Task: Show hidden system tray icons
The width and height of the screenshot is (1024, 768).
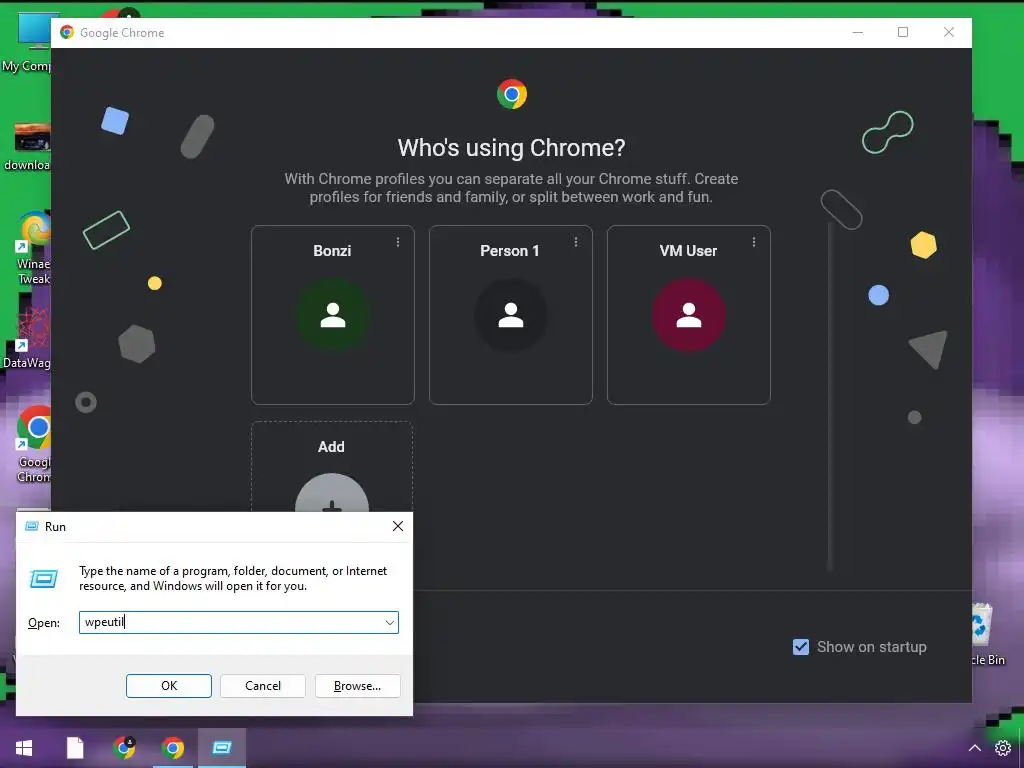Action: point(974,748)
